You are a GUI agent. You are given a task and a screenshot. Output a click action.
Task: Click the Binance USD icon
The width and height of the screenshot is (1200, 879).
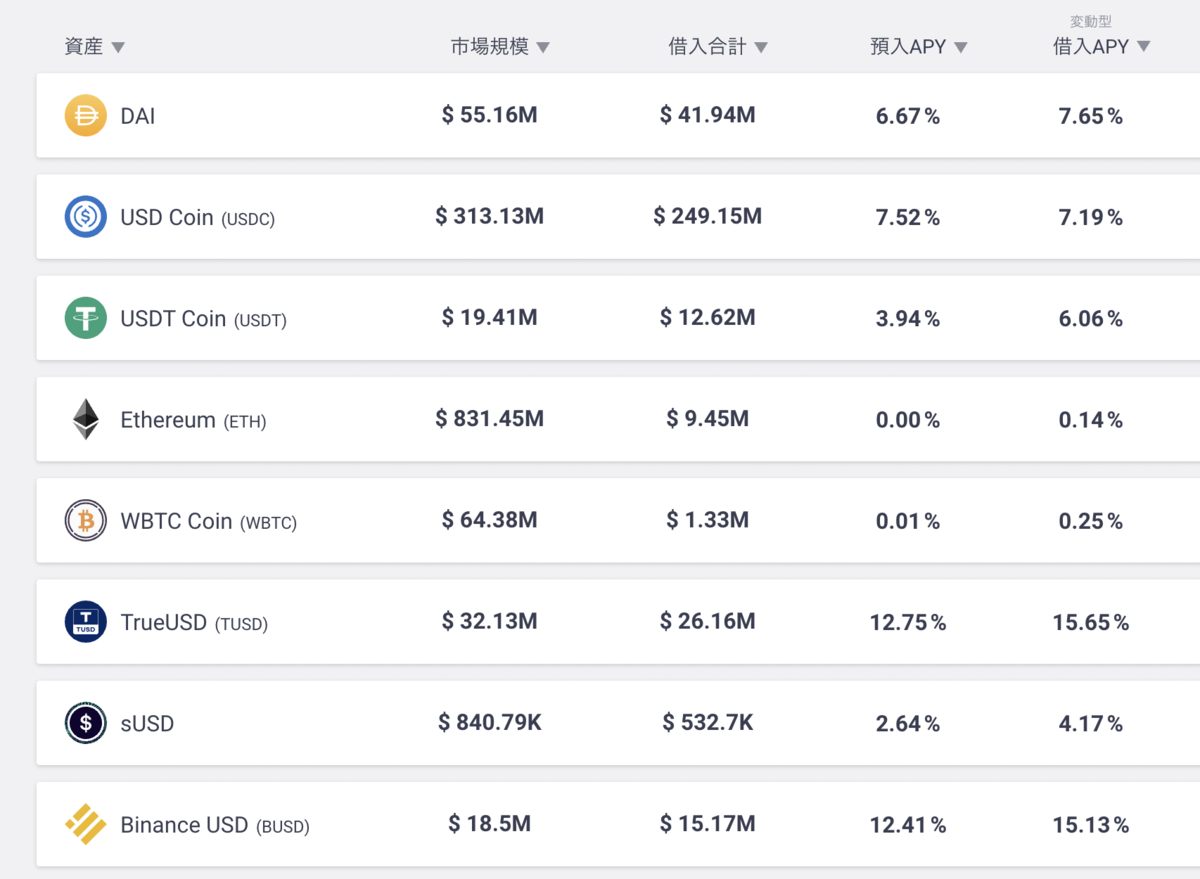pos(86,824)
